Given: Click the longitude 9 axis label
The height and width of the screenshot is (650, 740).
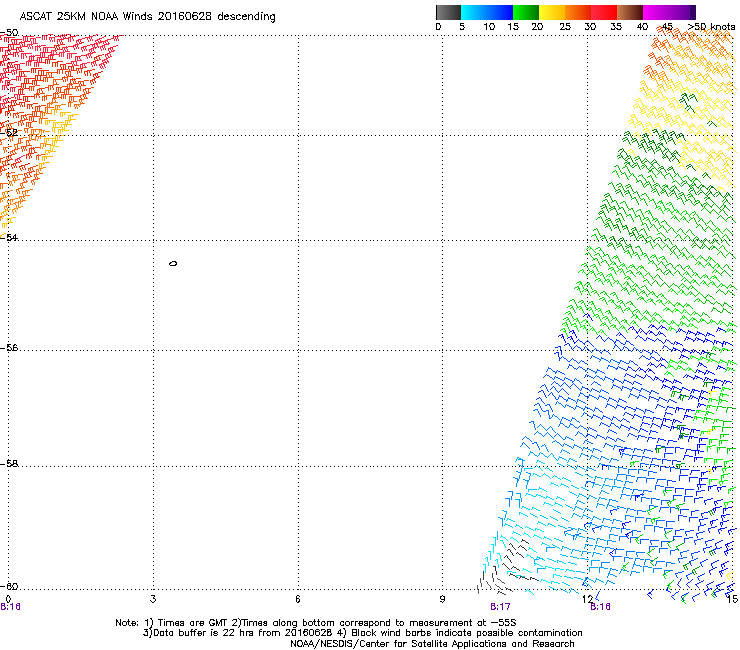Looking at the screenshot, I should pos(442,599).
